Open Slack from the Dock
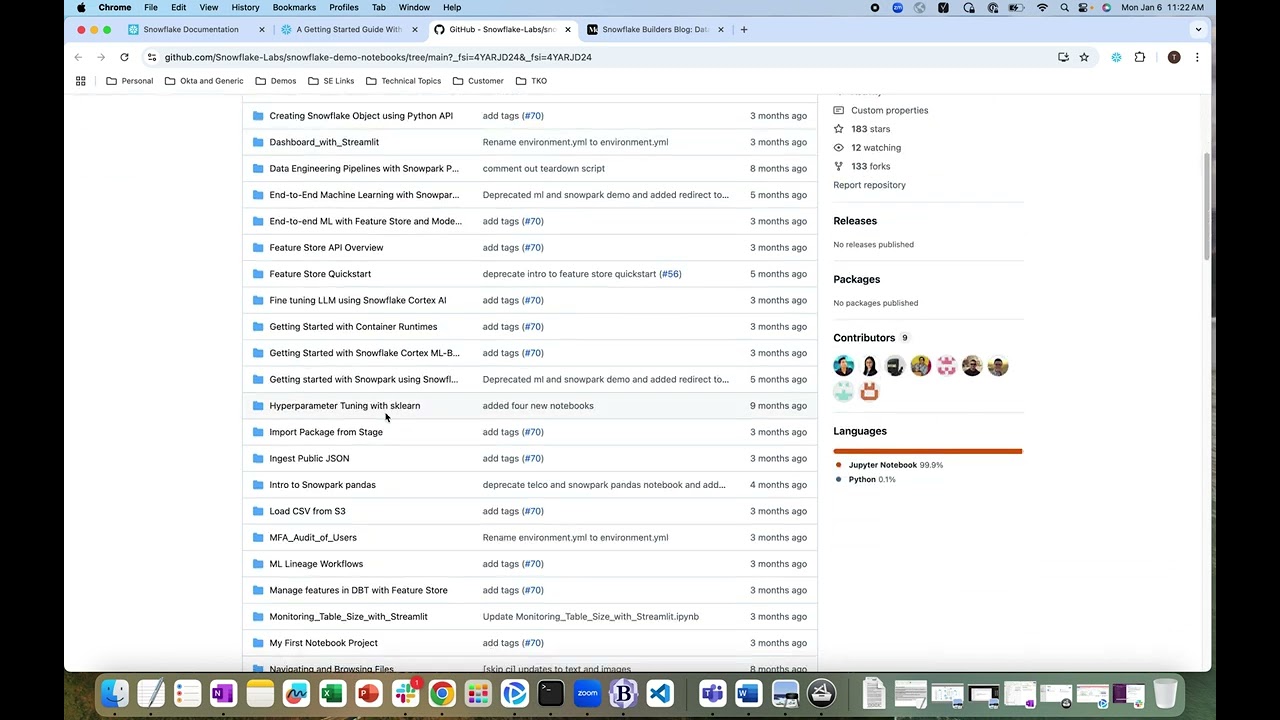This screenshot has width=1280, height=720. coord(405,693)
